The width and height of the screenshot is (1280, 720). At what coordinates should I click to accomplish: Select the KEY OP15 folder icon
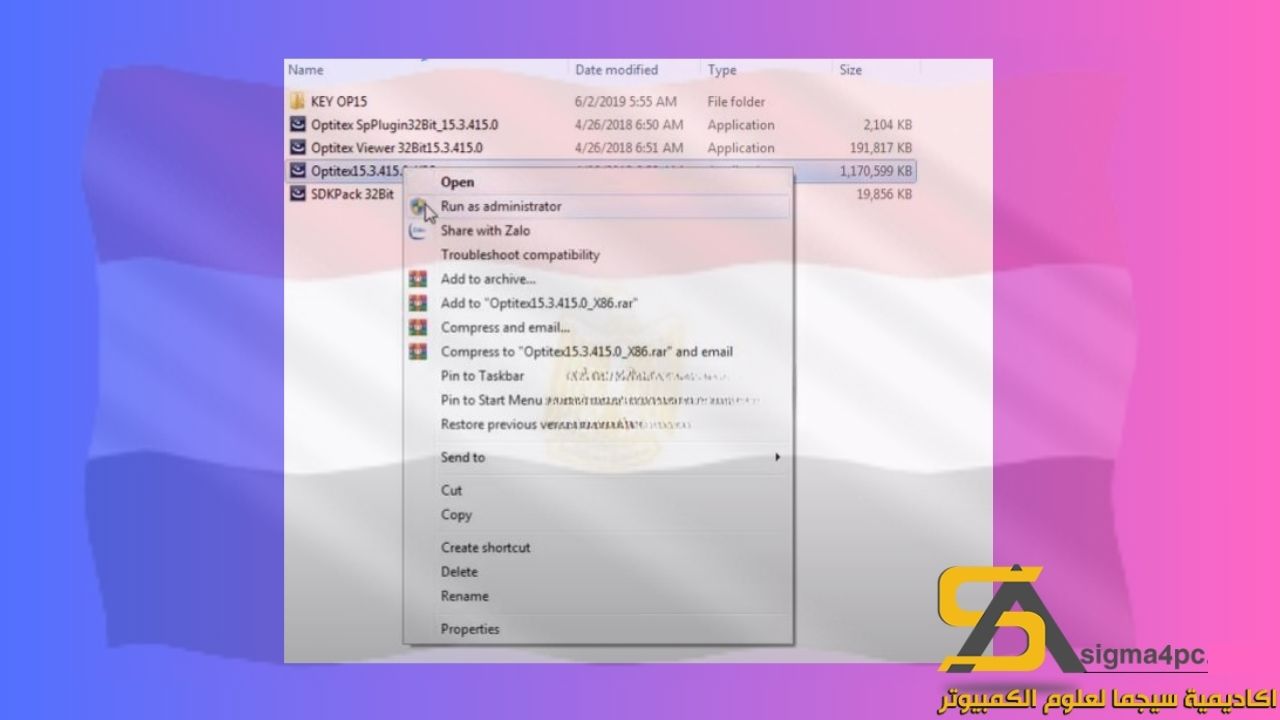[x=297, y=102]
